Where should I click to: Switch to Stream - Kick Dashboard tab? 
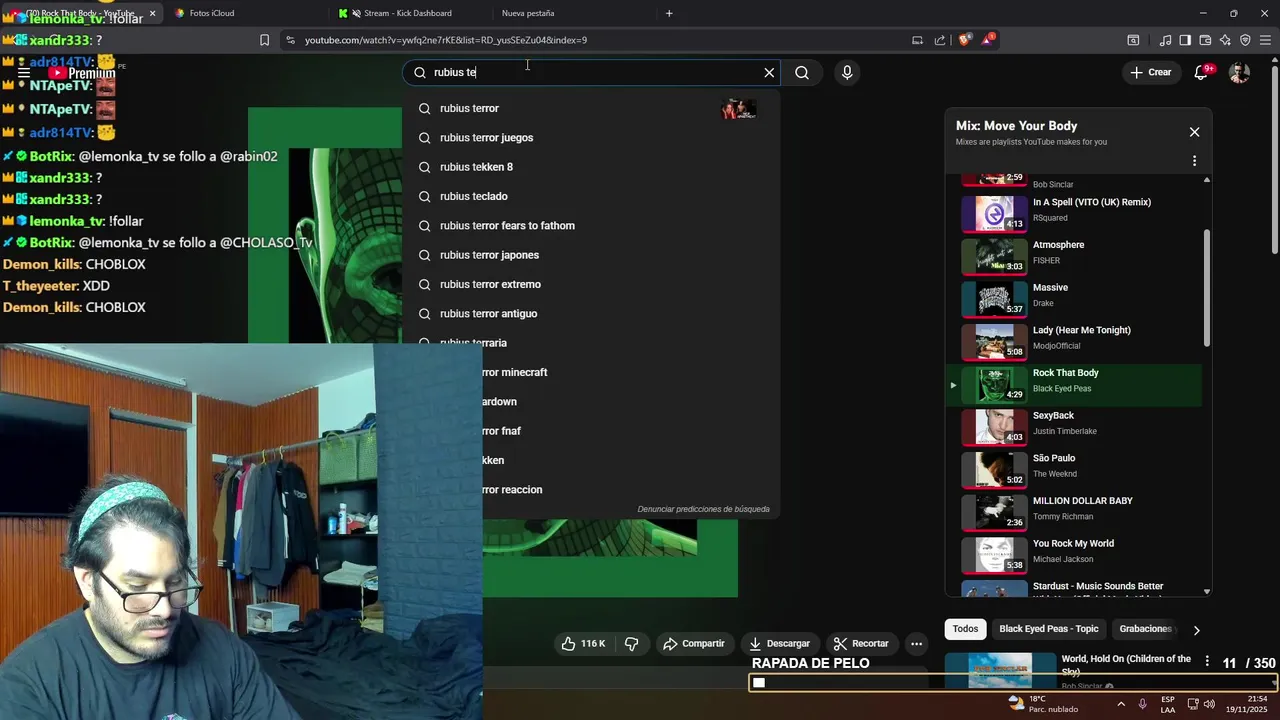coord(411,13)
